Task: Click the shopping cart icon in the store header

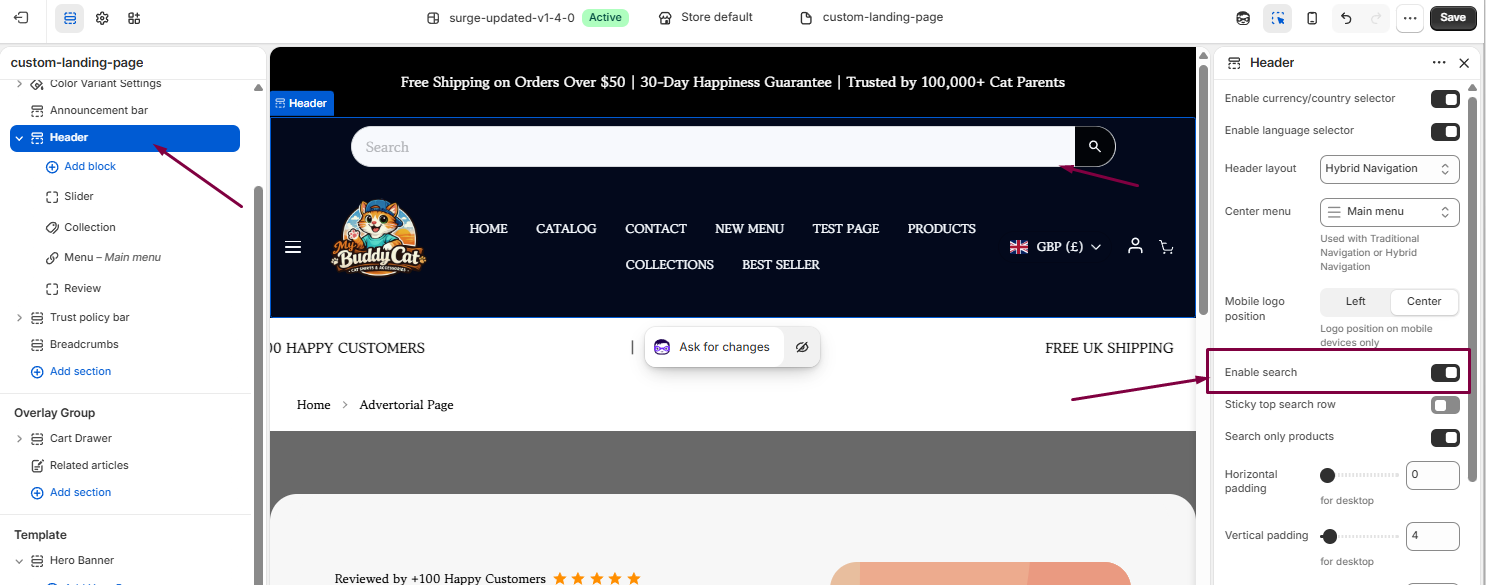Action: pyautogui.click(x=1166, y=246)
